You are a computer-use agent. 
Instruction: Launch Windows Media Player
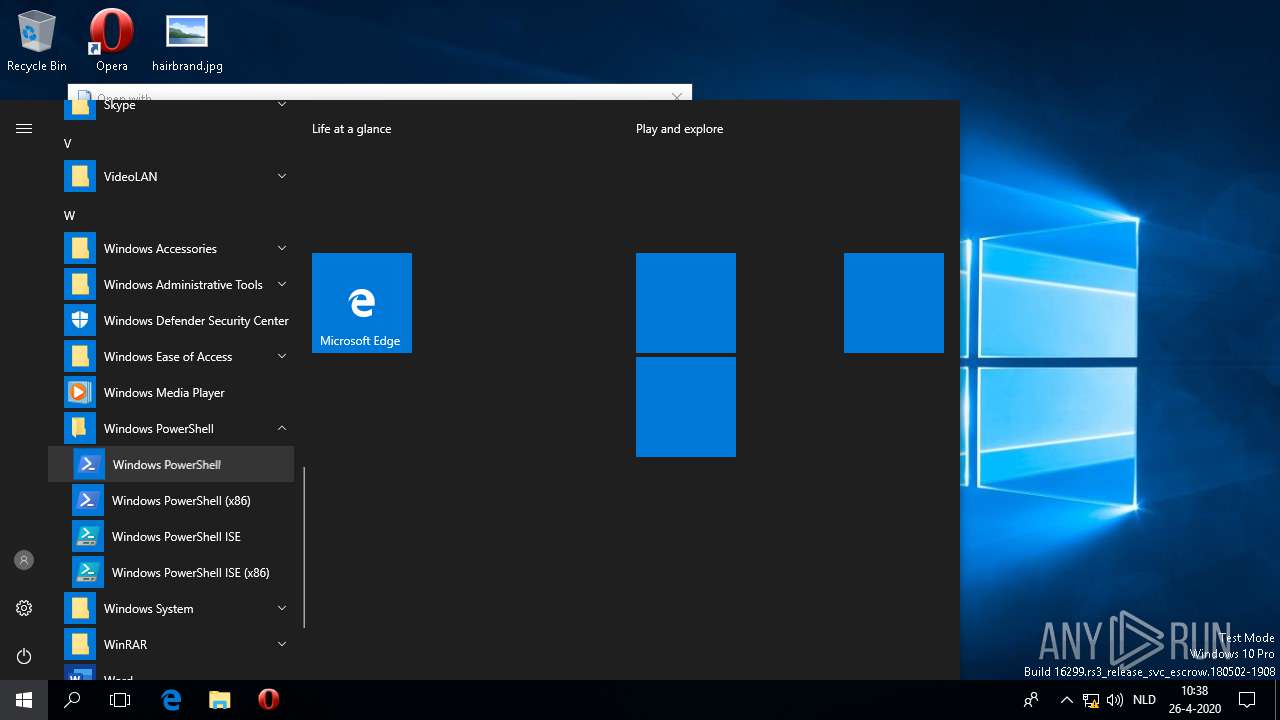pos(171,393)
